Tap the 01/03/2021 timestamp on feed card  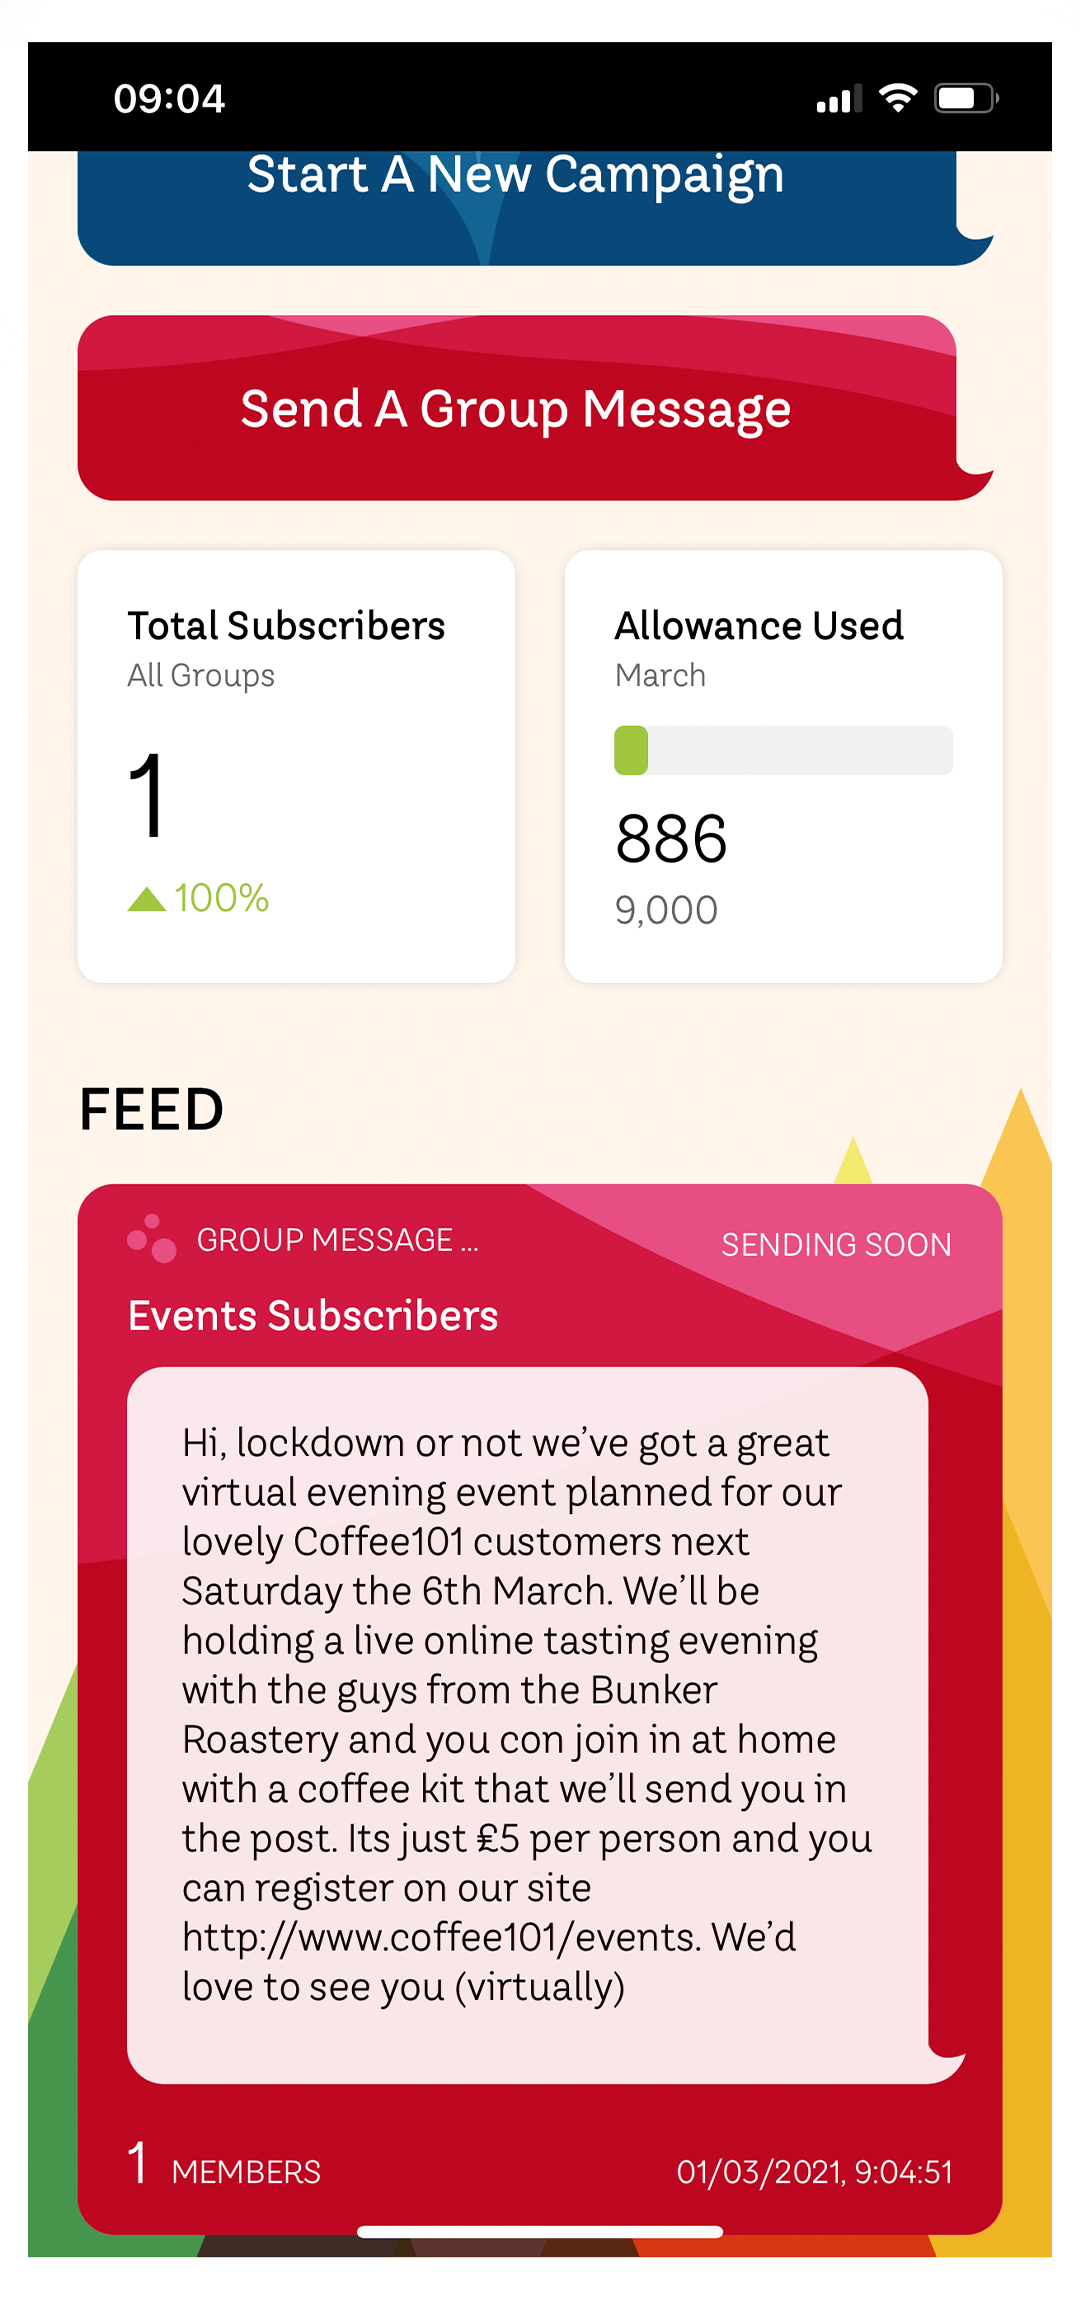(x=814, y=2172)
